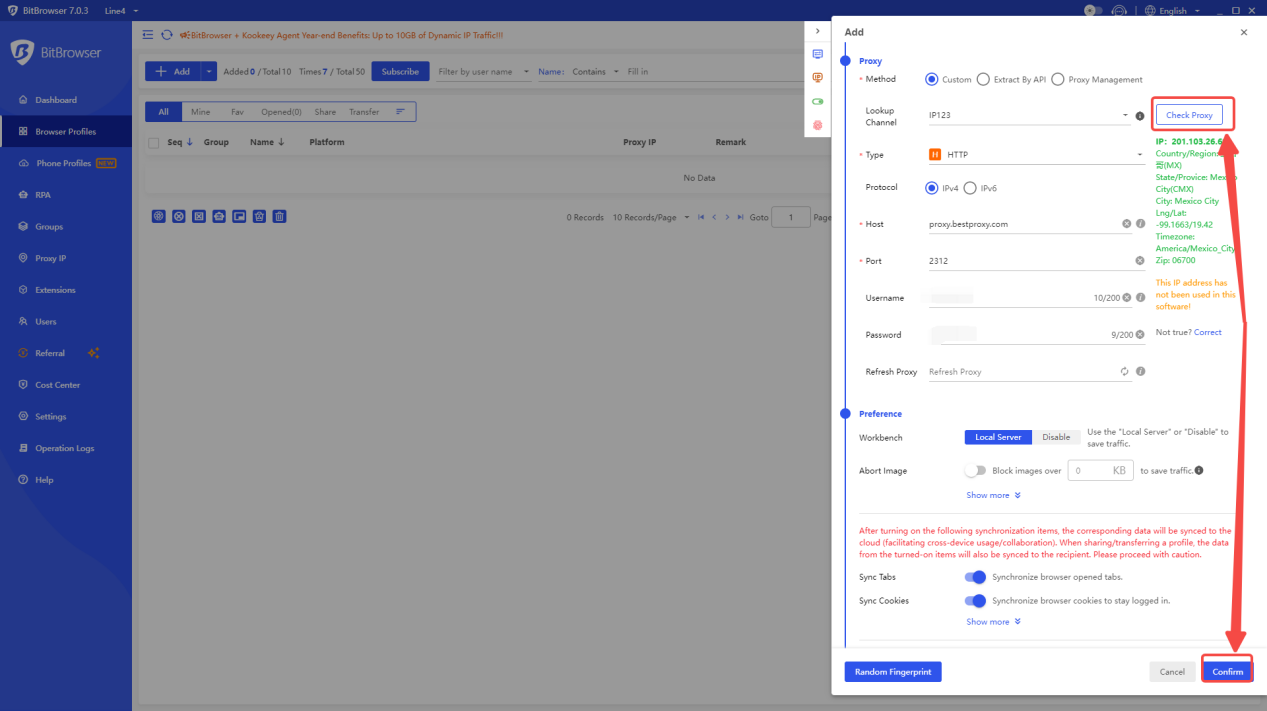Click the info icon beside Lookup Channel
This screenshot has width=1267, height=711.
point(1140,116)
